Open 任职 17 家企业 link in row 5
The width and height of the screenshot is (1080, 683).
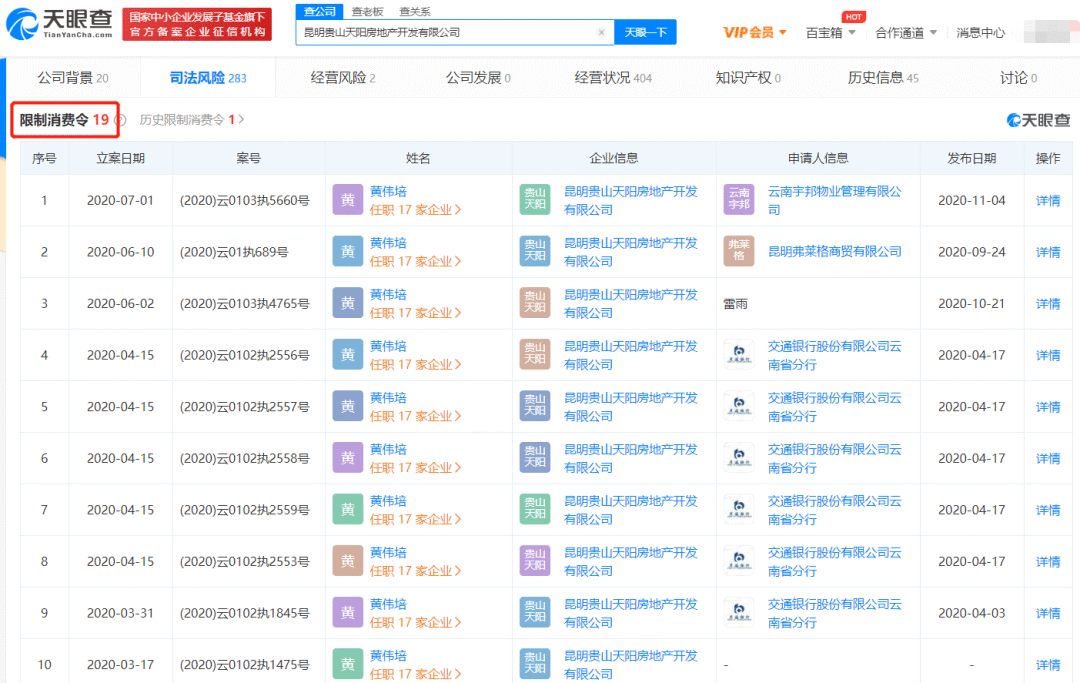pyautogui.click(x=415, y=416)
